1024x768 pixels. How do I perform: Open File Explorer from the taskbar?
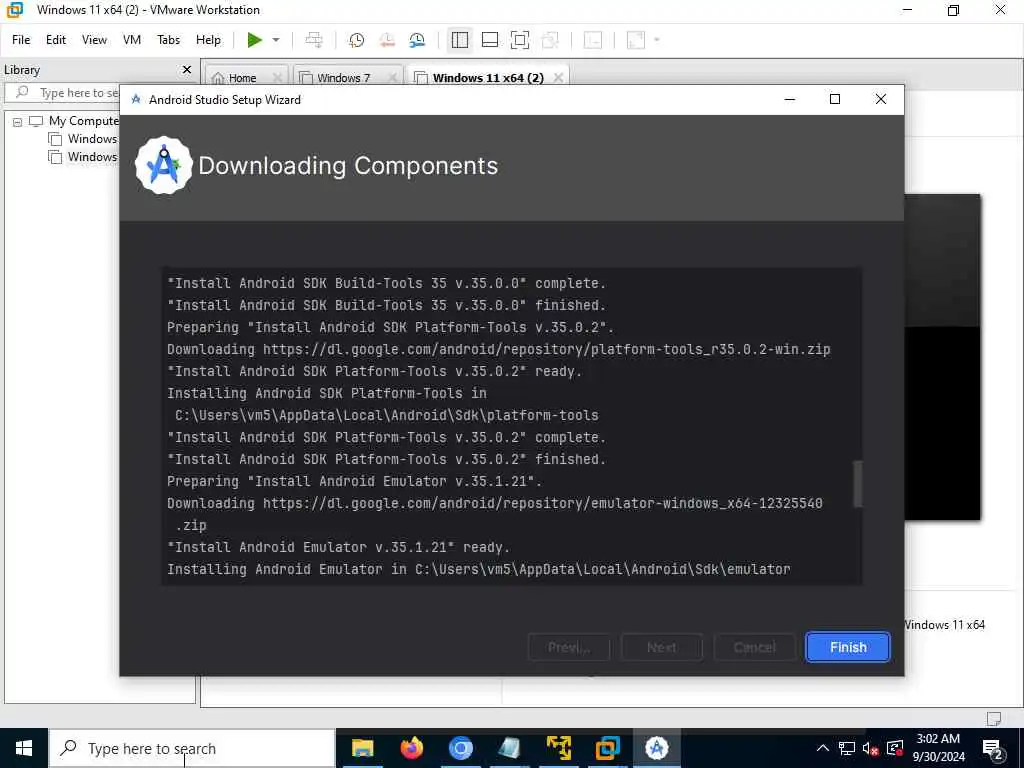click(362, 748)
